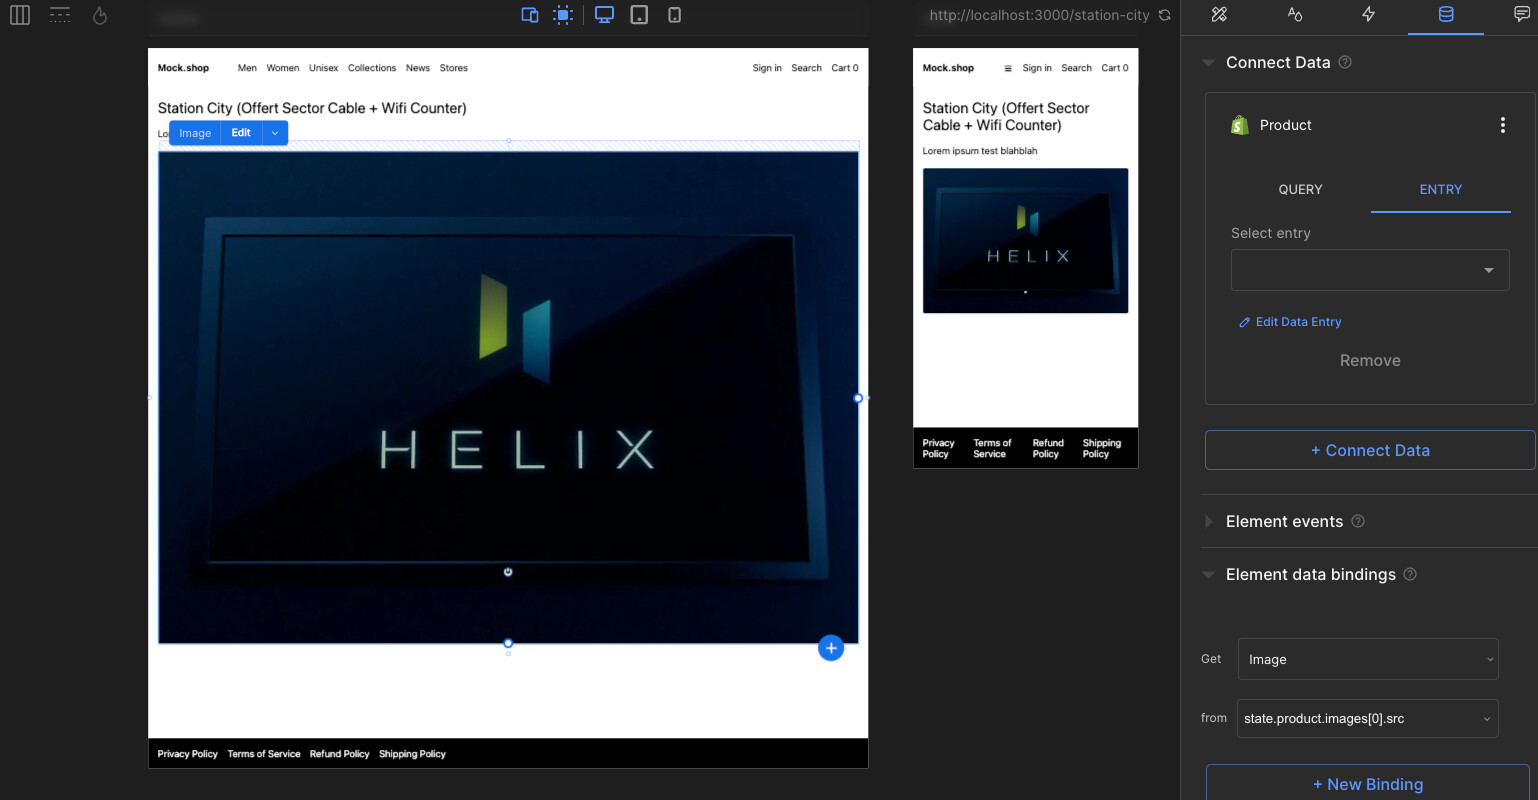Click Shipping Policy in desktop preview footer

coord(412,754)
